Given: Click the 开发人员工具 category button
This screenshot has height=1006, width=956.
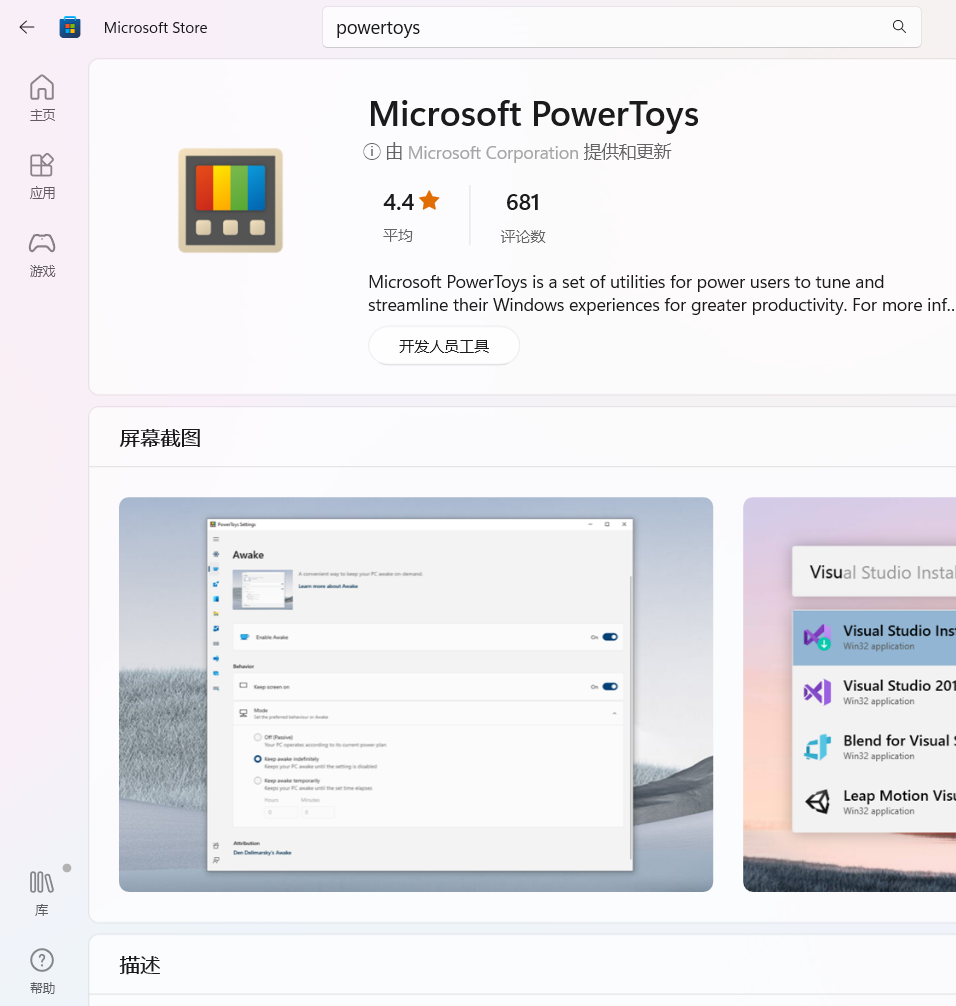Looking at the screenshot, I should click(444, 346).
